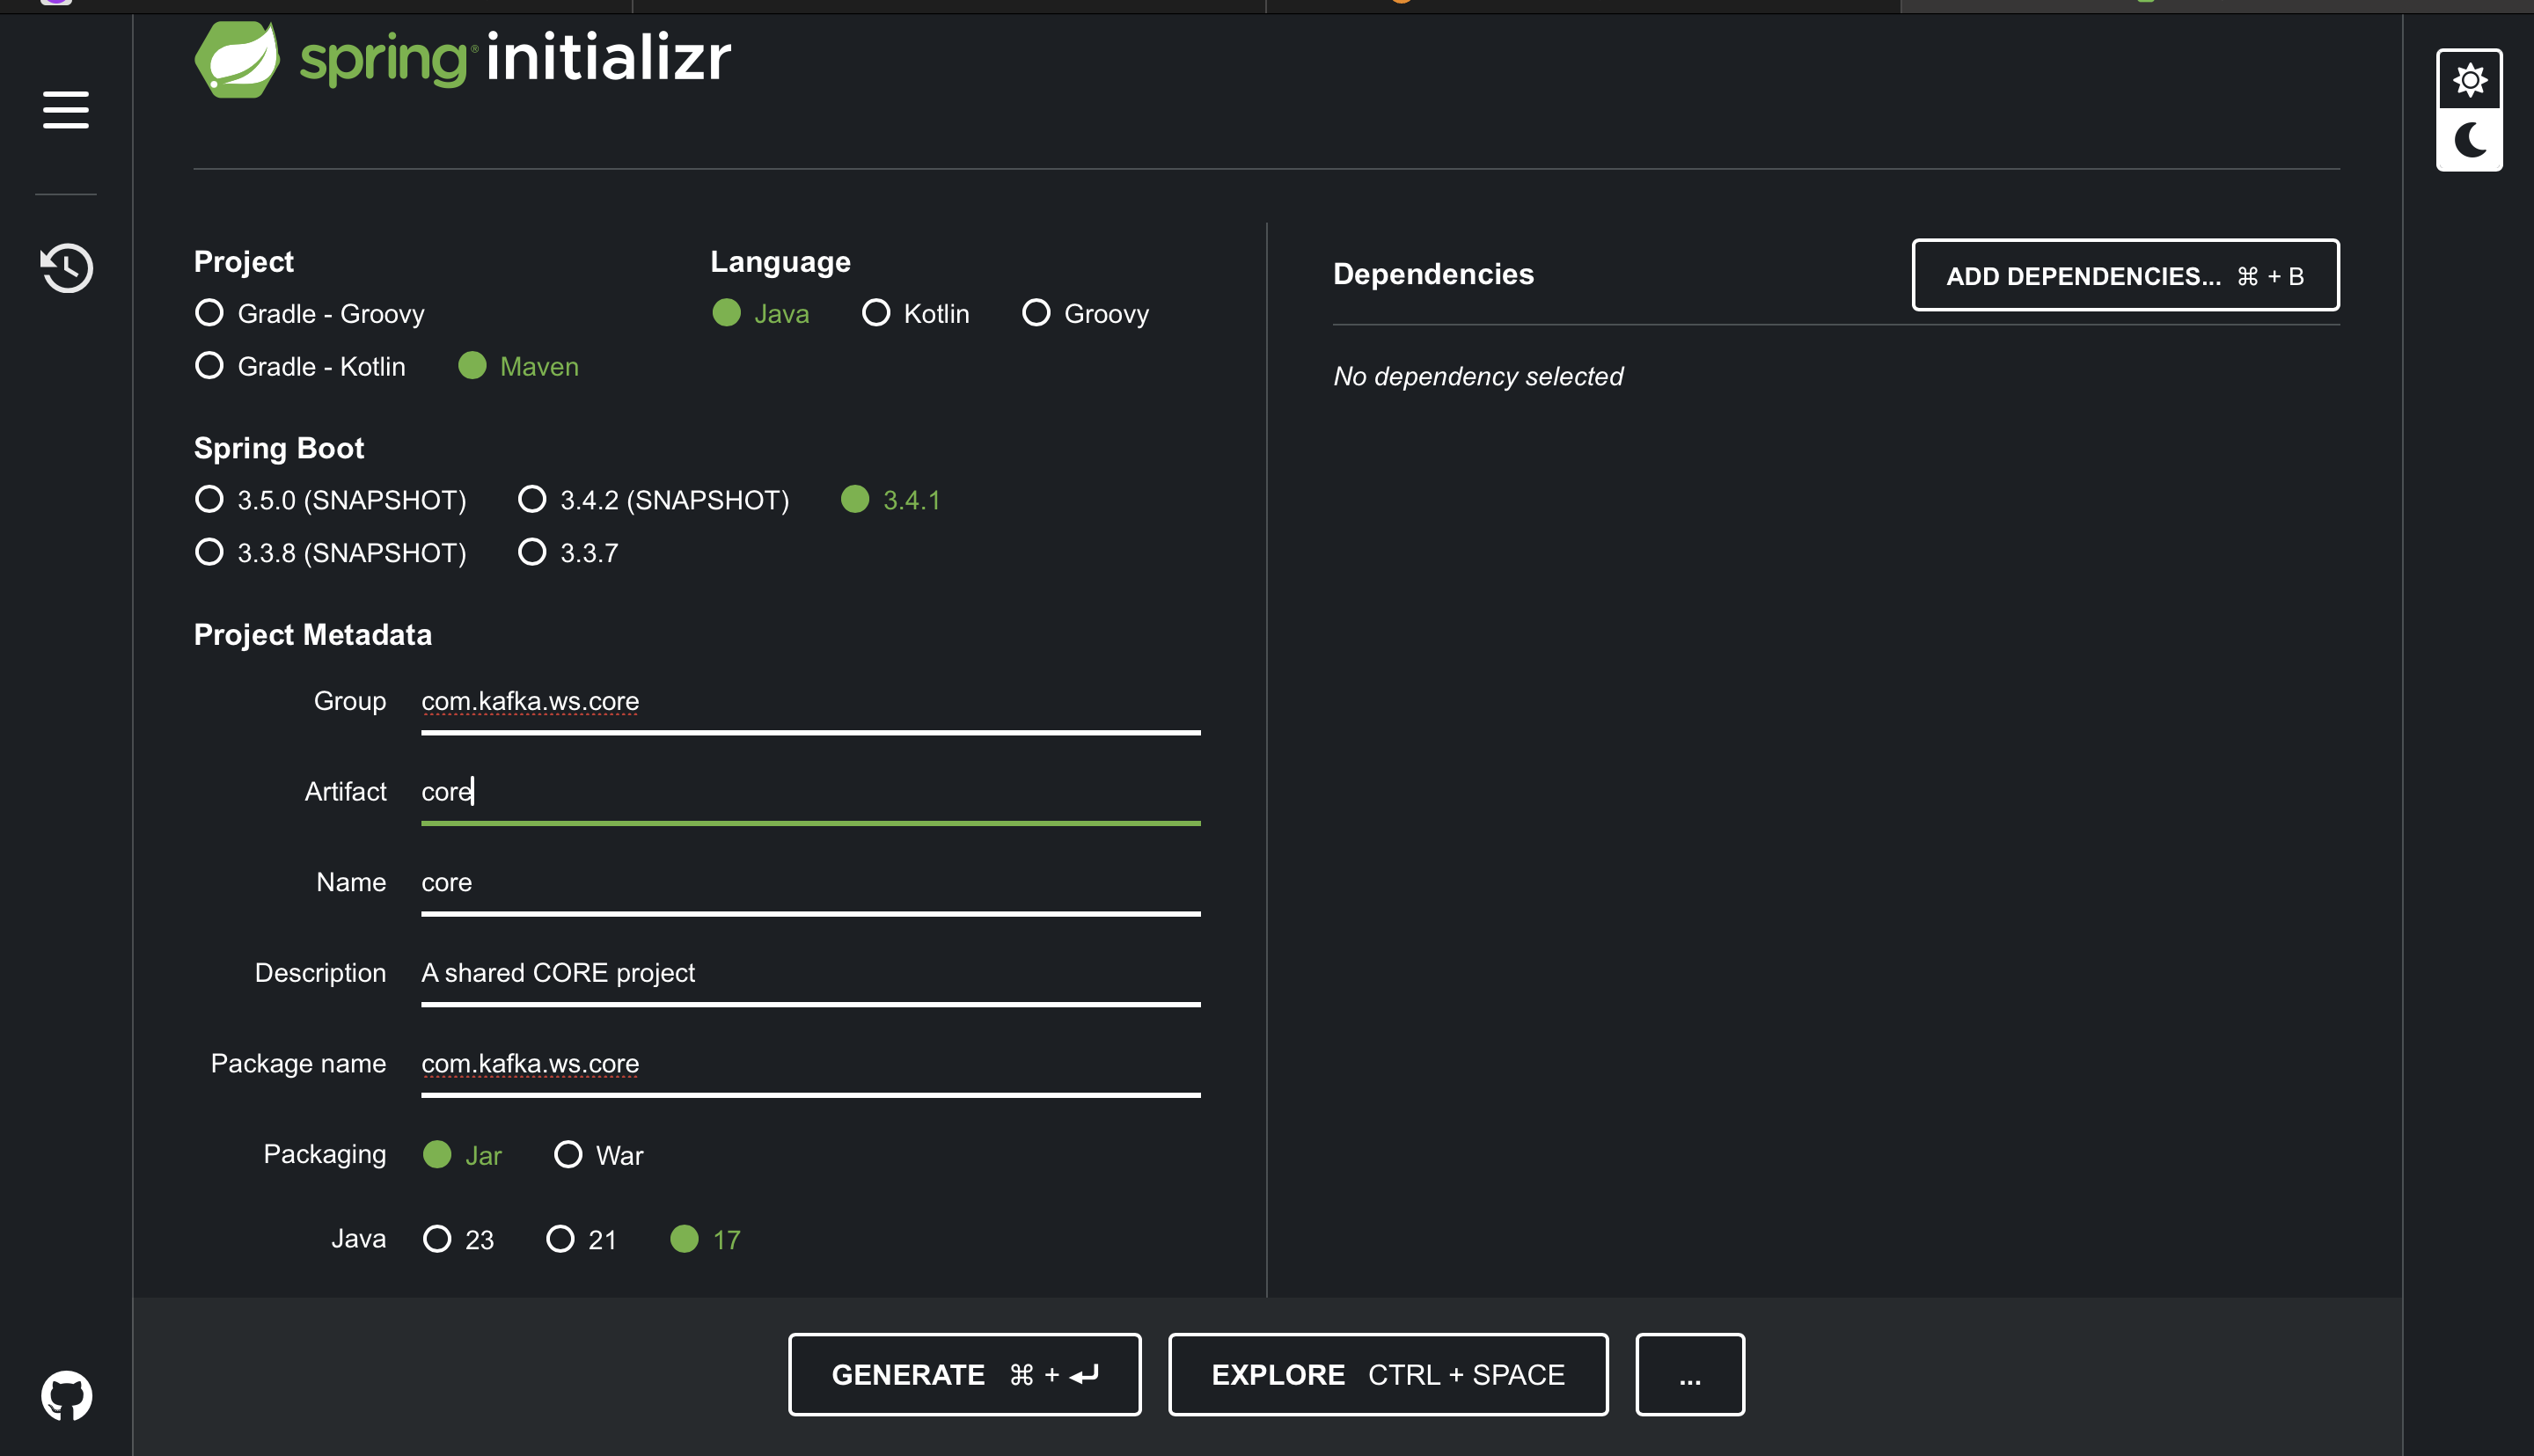
Task: Switch to dark theme moon icon
Action: 2469,140
